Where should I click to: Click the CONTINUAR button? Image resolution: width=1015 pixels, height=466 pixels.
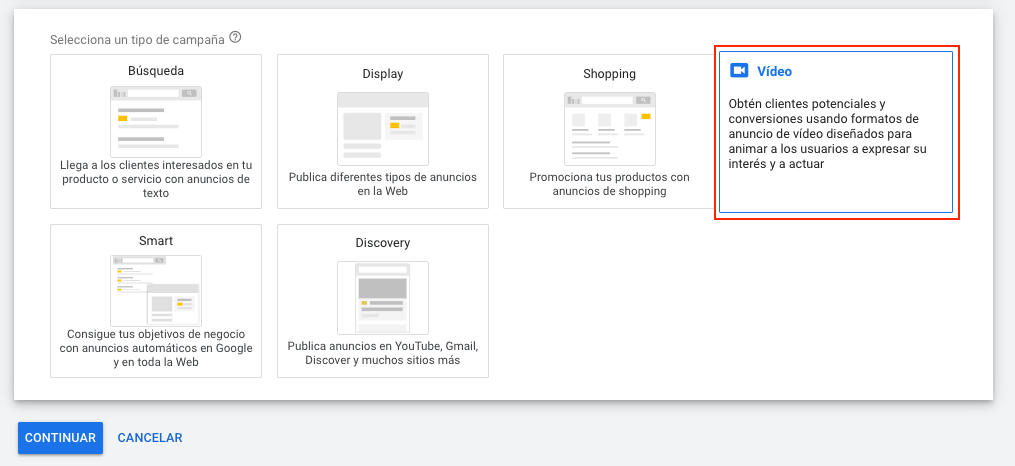coord(60,438)
